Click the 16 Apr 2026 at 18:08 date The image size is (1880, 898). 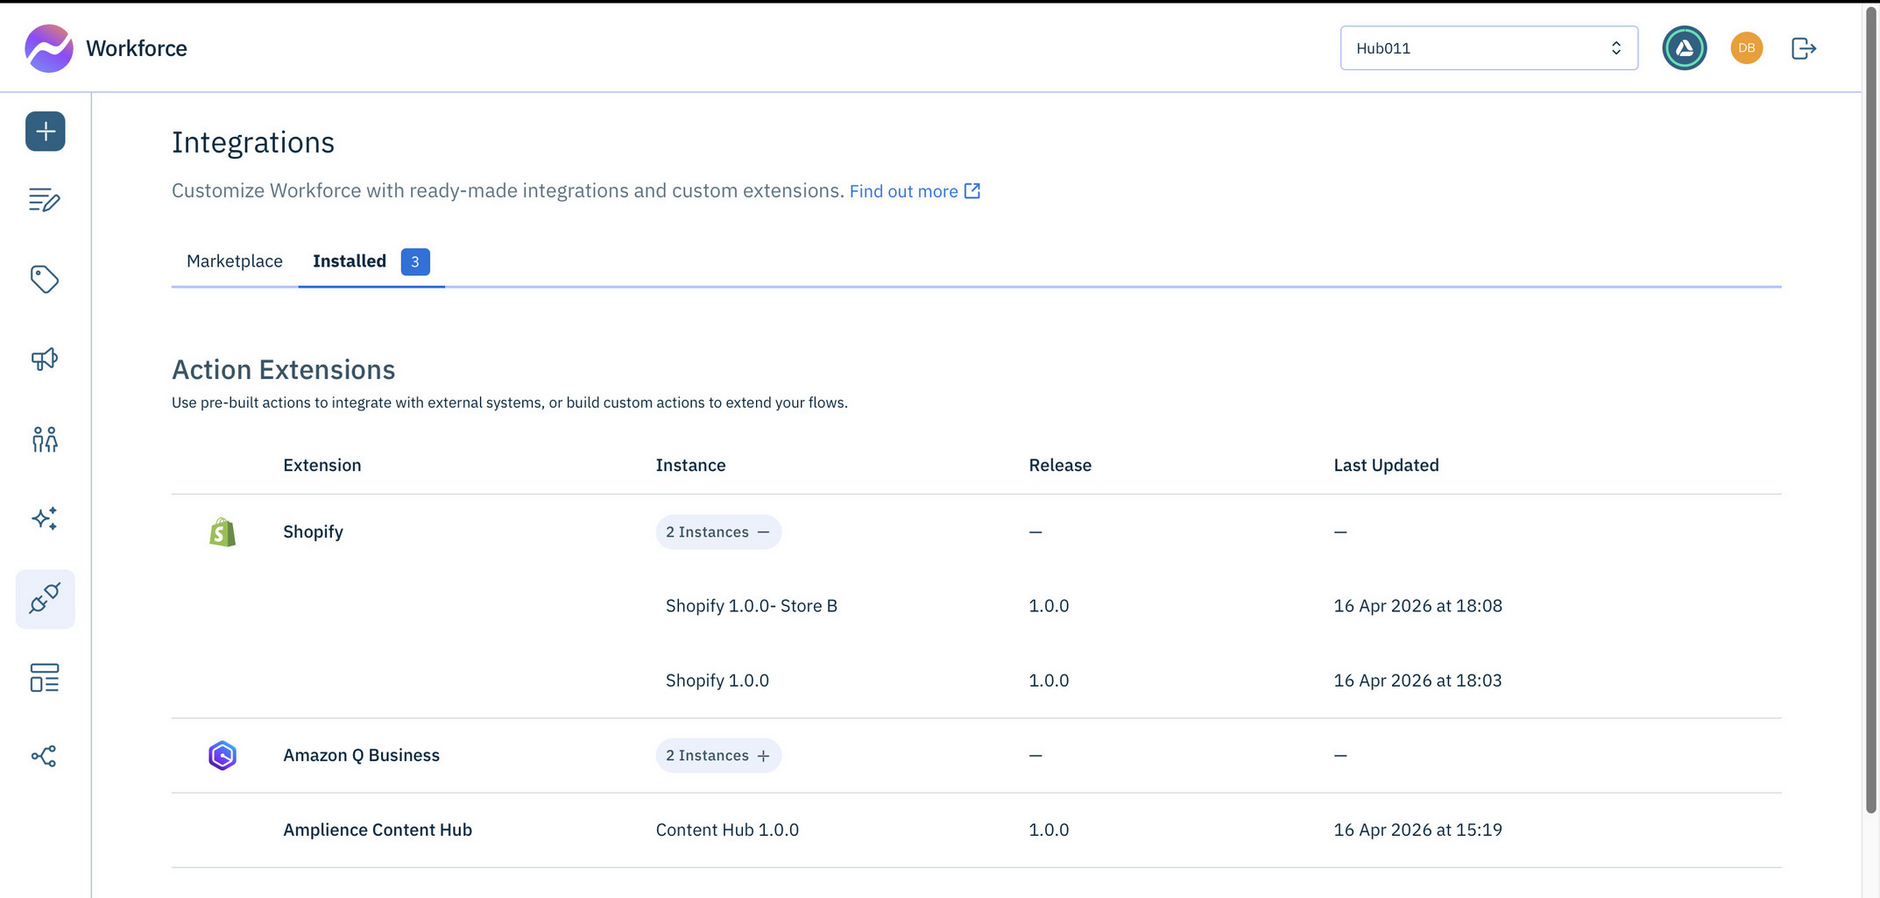1418,606
